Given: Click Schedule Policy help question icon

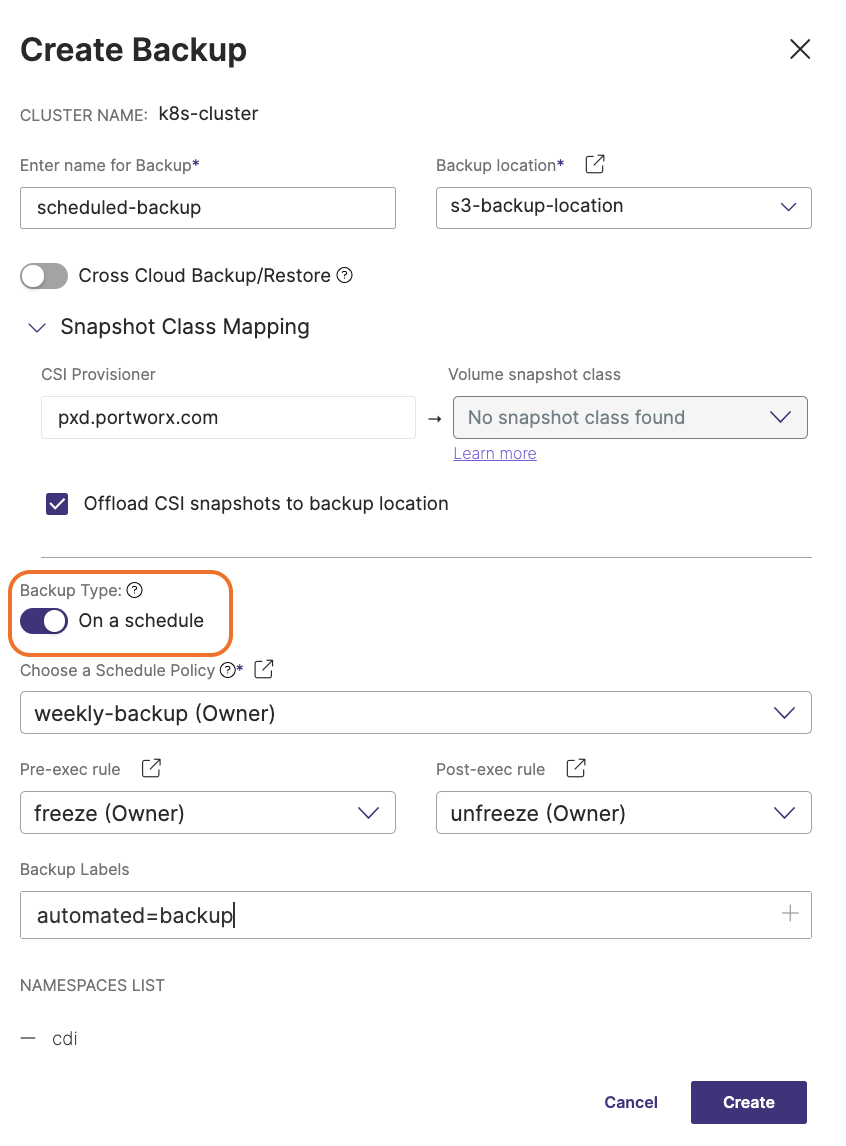Looking at the screenshot, I should [227, 670].
